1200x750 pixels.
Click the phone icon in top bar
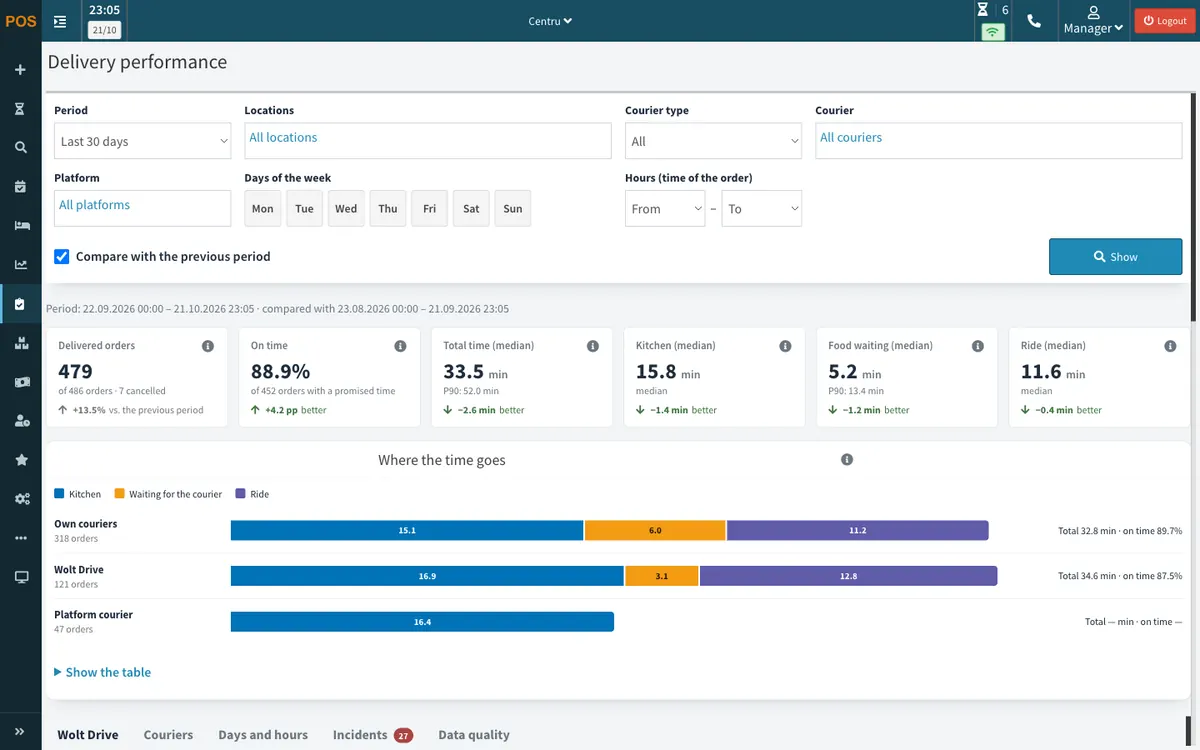coord(1034,21)
